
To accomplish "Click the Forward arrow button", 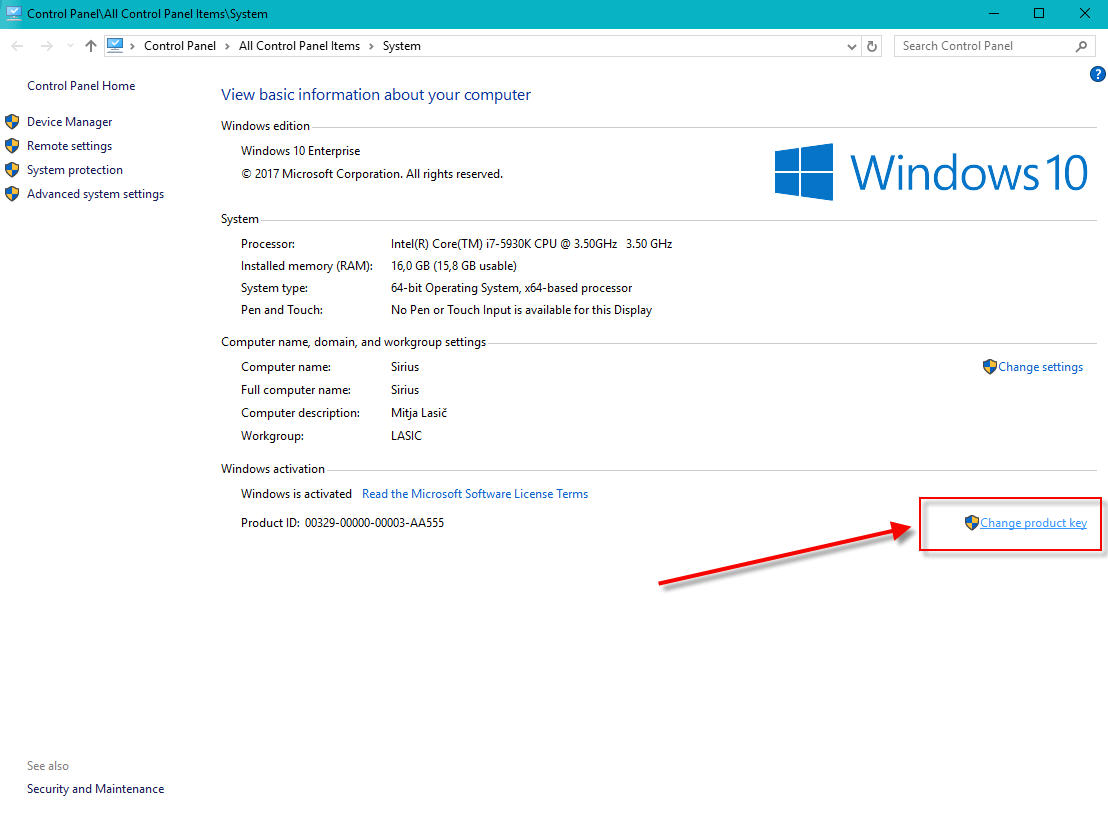I will 46,46.
